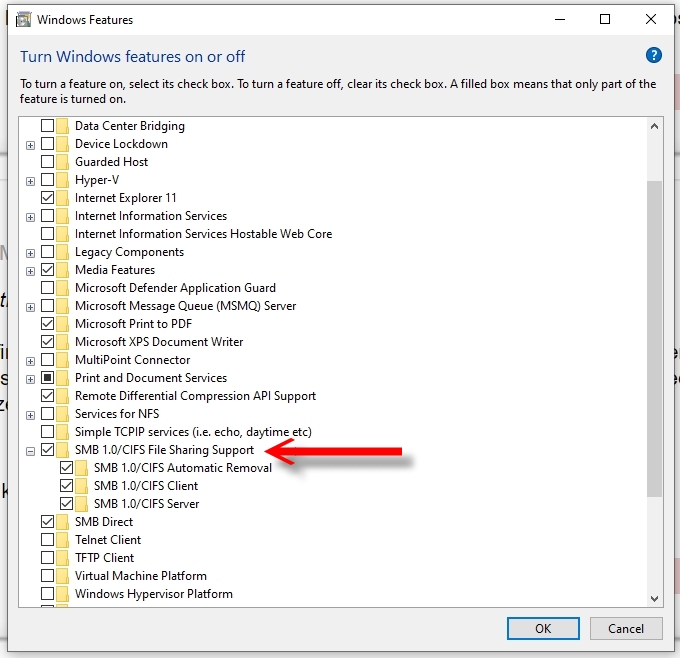
Task: Enable Microsoft Message Queue (MSMQ) Server checkbox
Action: tap(47, 306)
